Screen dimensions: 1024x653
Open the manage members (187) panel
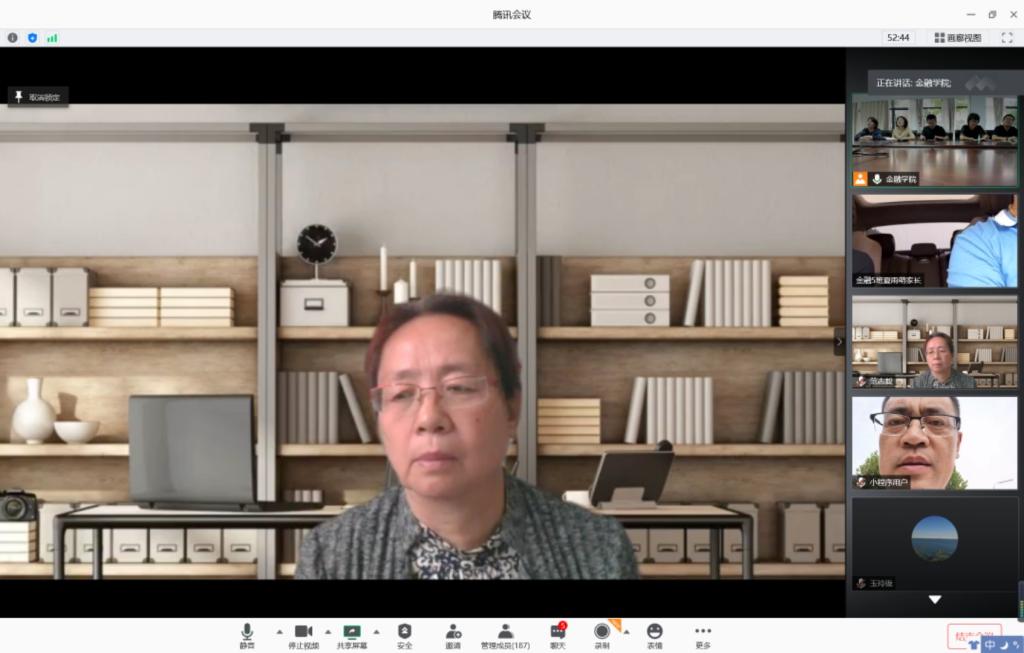(505, 634)
